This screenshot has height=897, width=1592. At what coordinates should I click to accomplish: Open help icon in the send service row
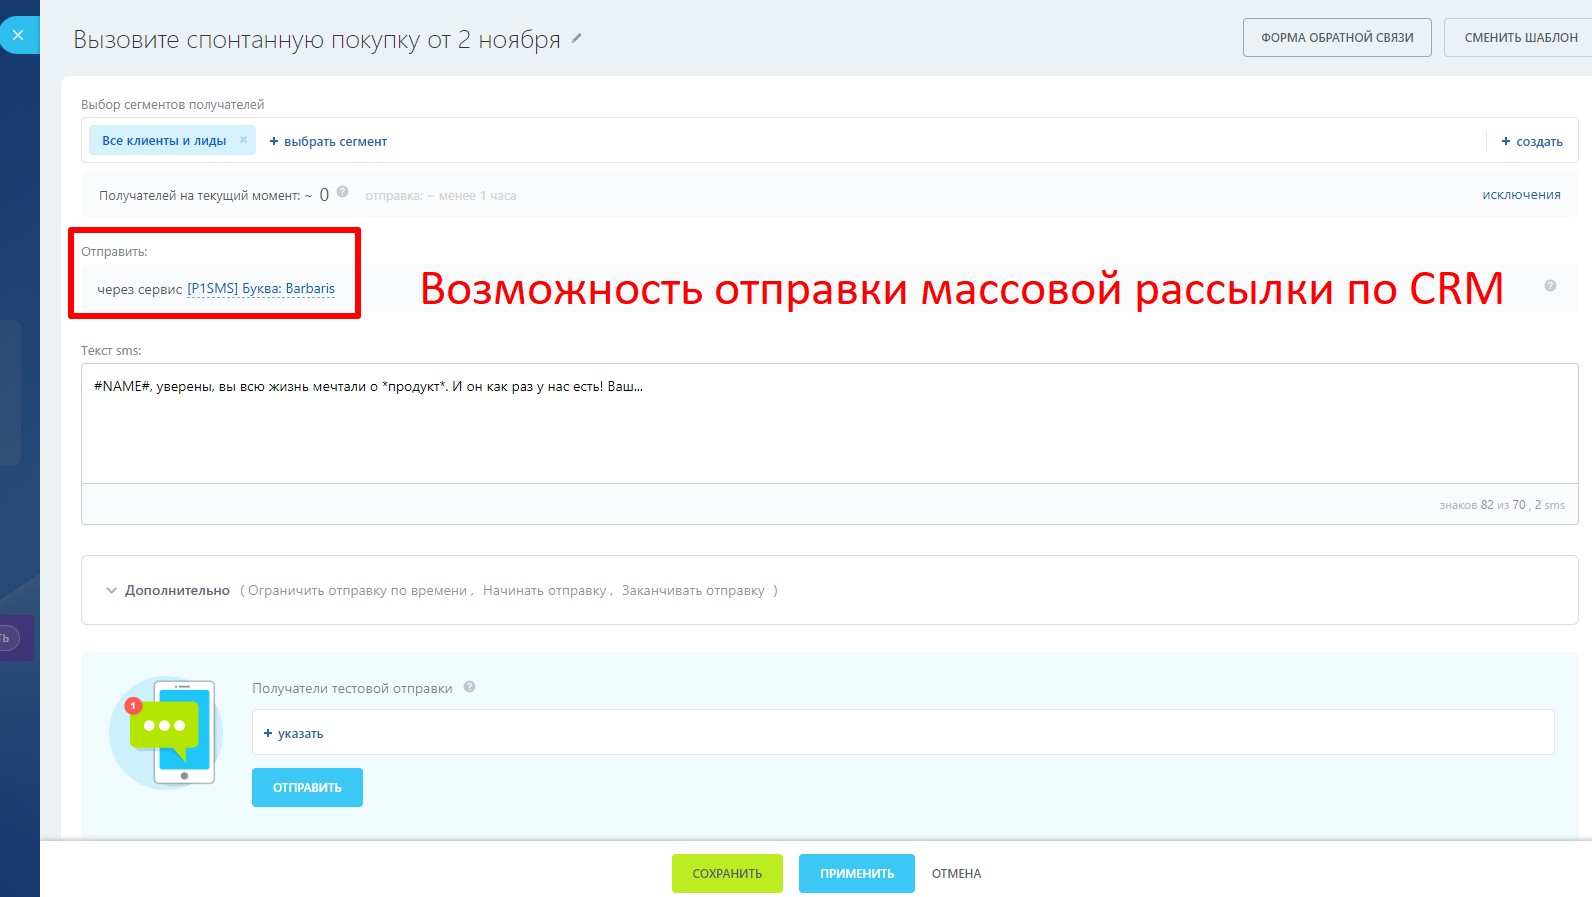pos(1550,286)
